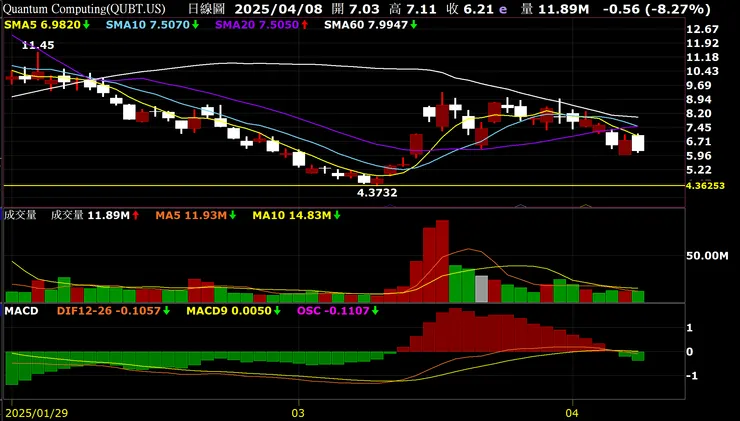This screenshot has height=421, width=740.
Task: Click the volume MA5 11.93M label
Action: pyautogui.click(x=191, y=215)
